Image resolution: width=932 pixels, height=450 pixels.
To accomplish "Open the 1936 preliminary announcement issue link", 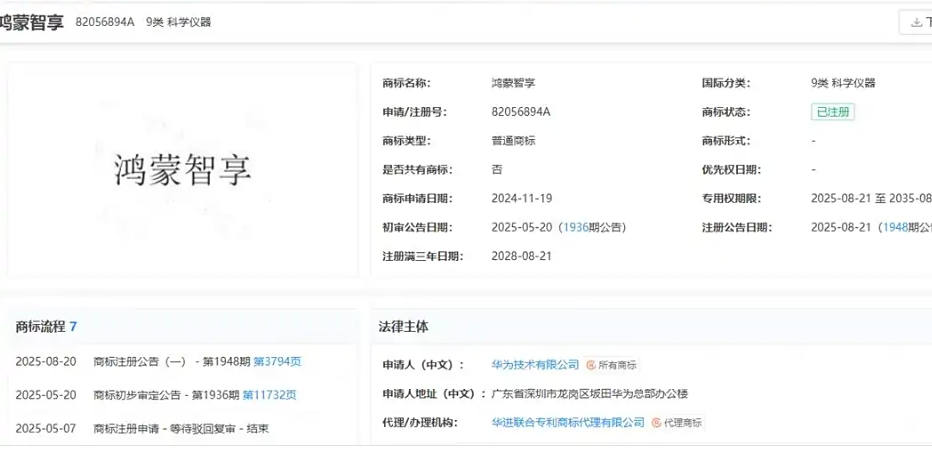I will coord(576,227).
